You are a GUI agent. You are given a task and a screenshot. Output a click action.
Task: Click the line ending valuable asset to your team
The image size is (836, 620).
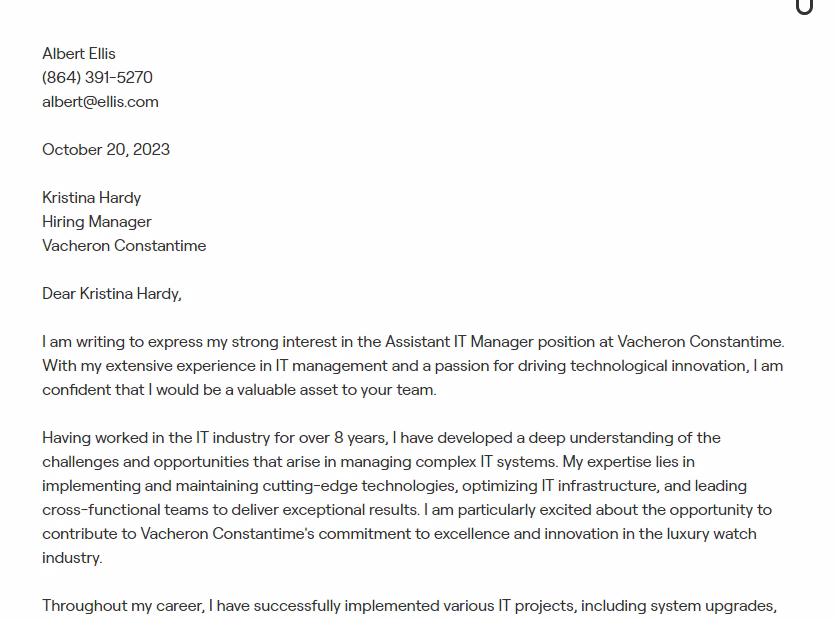click(239, 390)
